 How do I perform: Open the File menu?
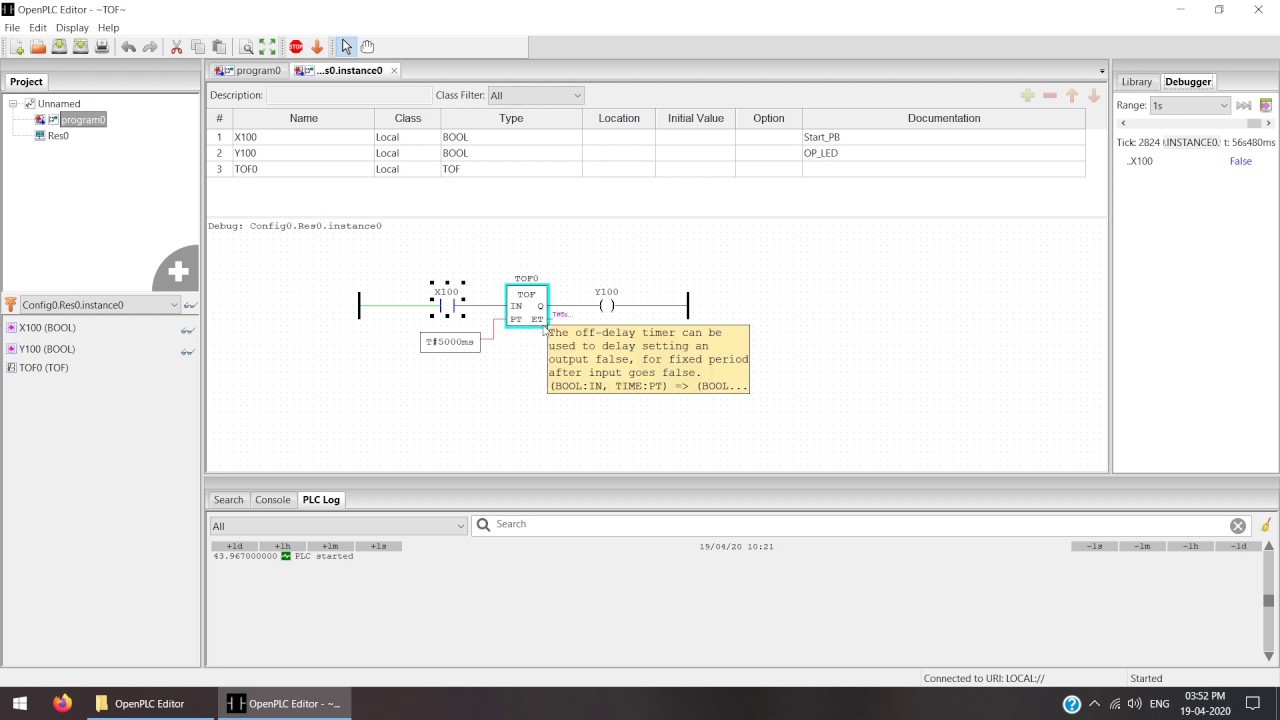12,27
